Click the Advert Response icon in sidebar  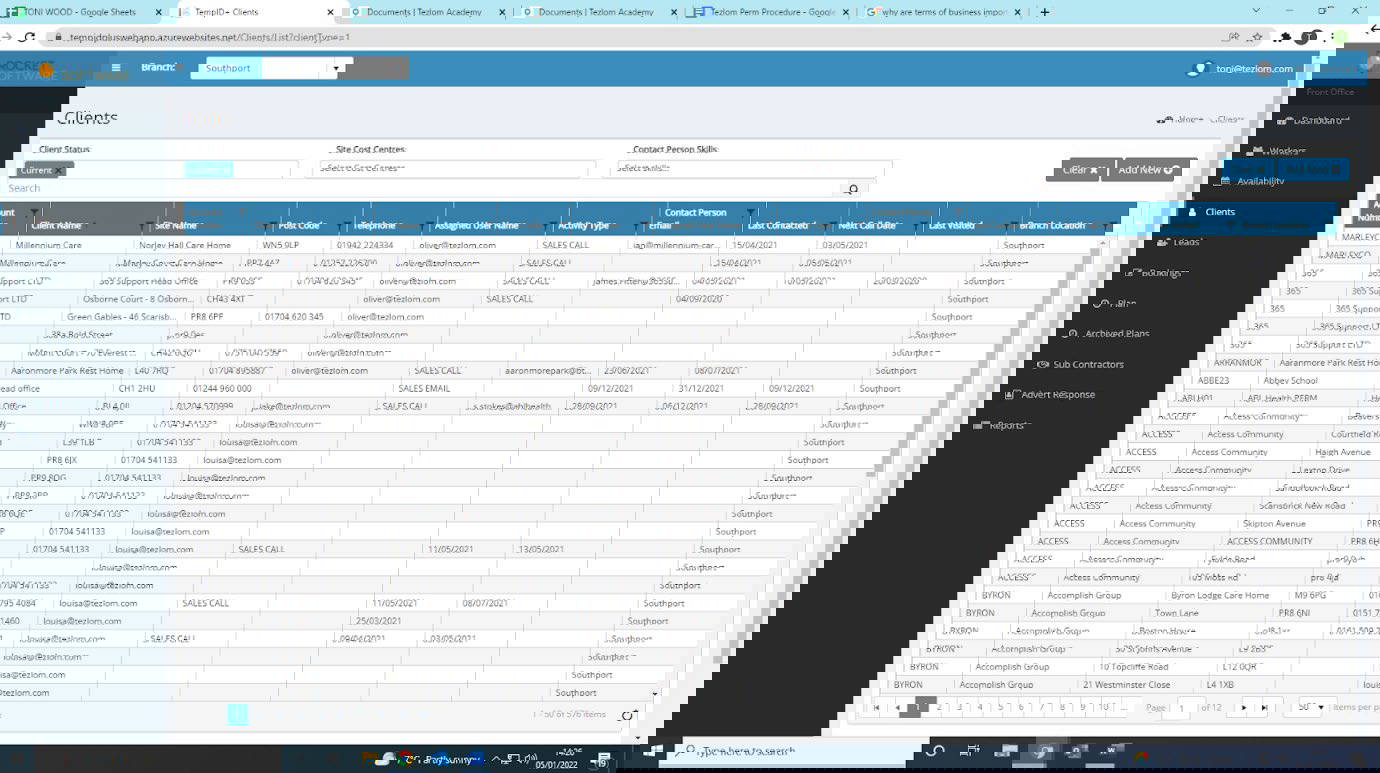coord(1012,395)
